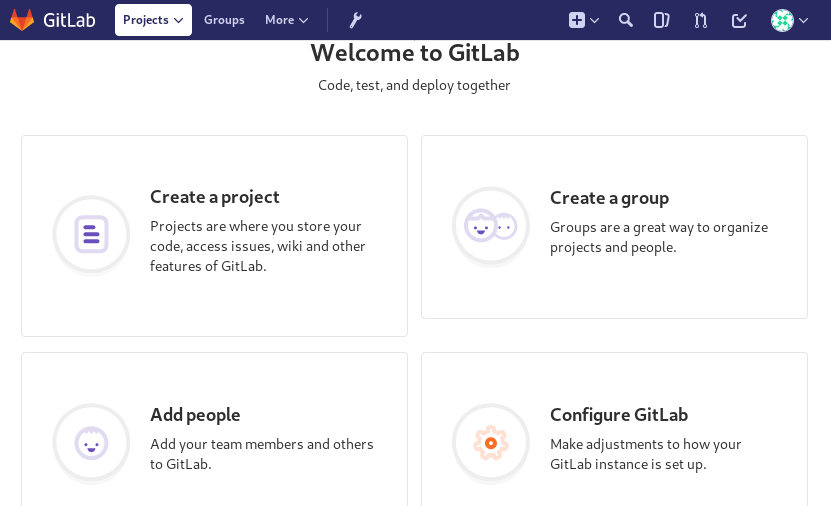The image size is (831, 506).
Task: Click the GitLab fox logo
Action: pyautogui.click(x=22, y=20)
